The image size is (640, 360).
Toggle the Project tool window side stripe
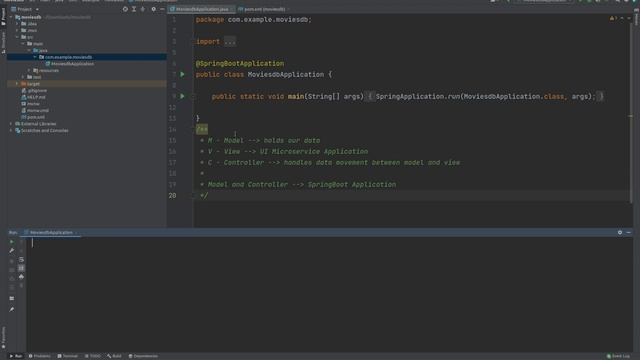click(3, 17)
